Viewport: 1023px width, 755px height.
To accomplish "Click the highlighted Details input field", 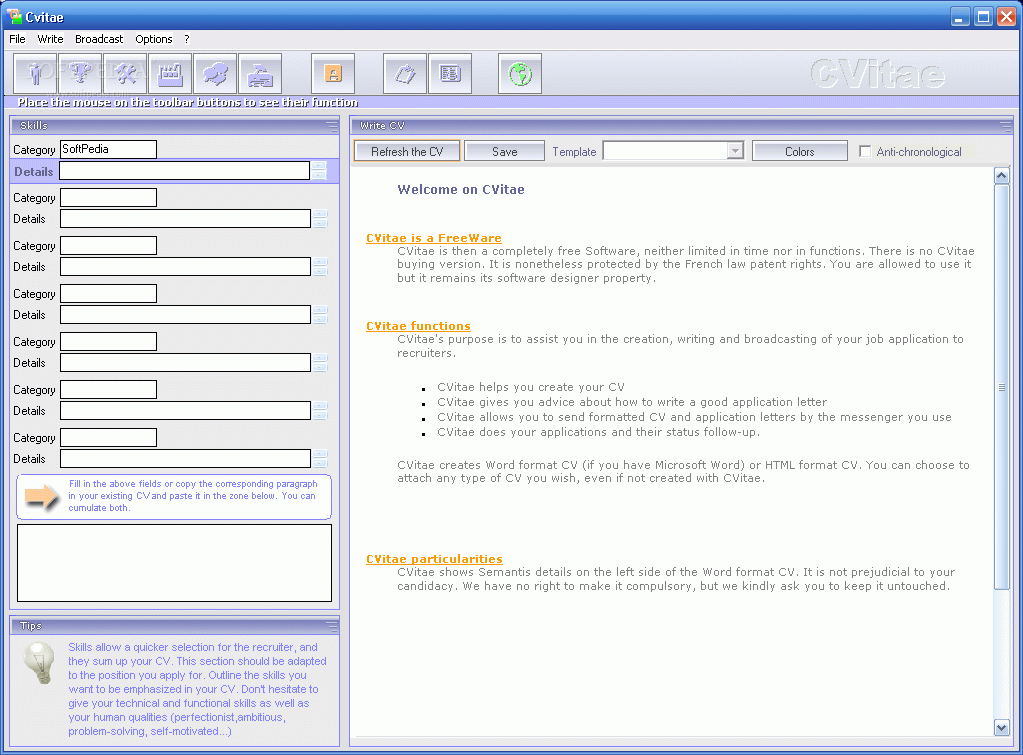I will (185, 171).
